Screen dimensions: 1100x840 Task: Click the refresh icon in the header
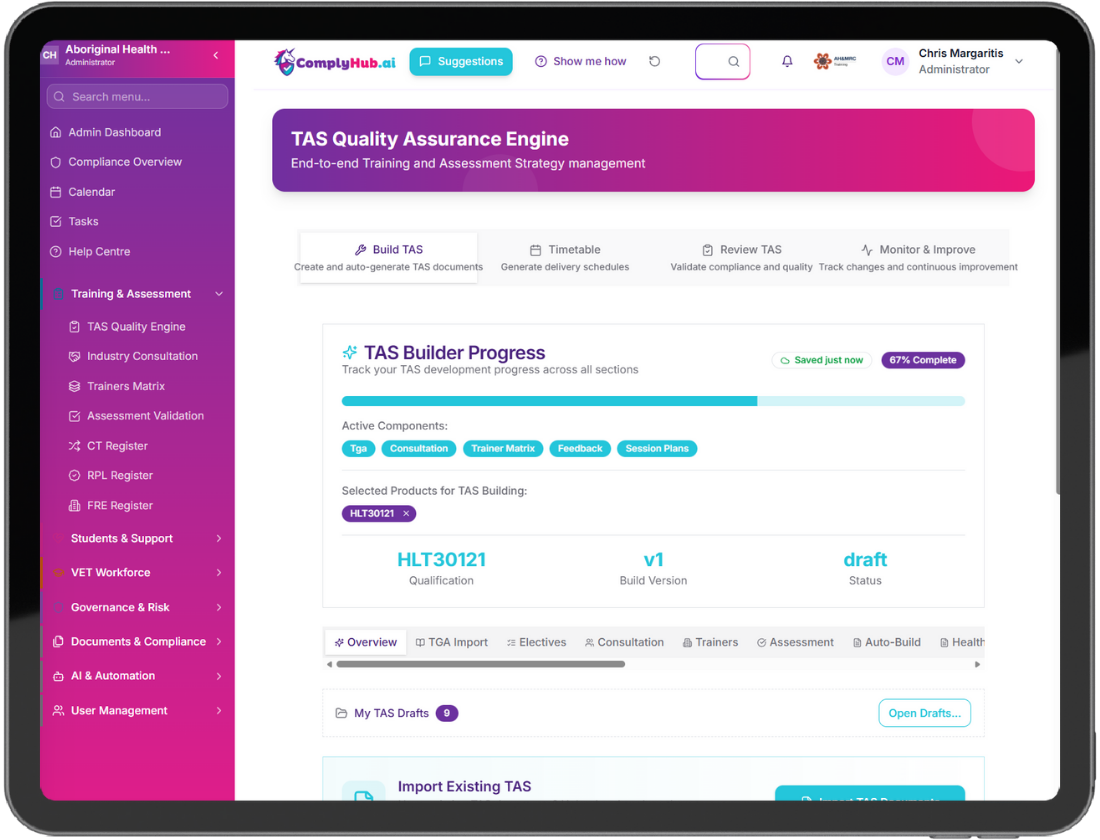click(655, 61)
